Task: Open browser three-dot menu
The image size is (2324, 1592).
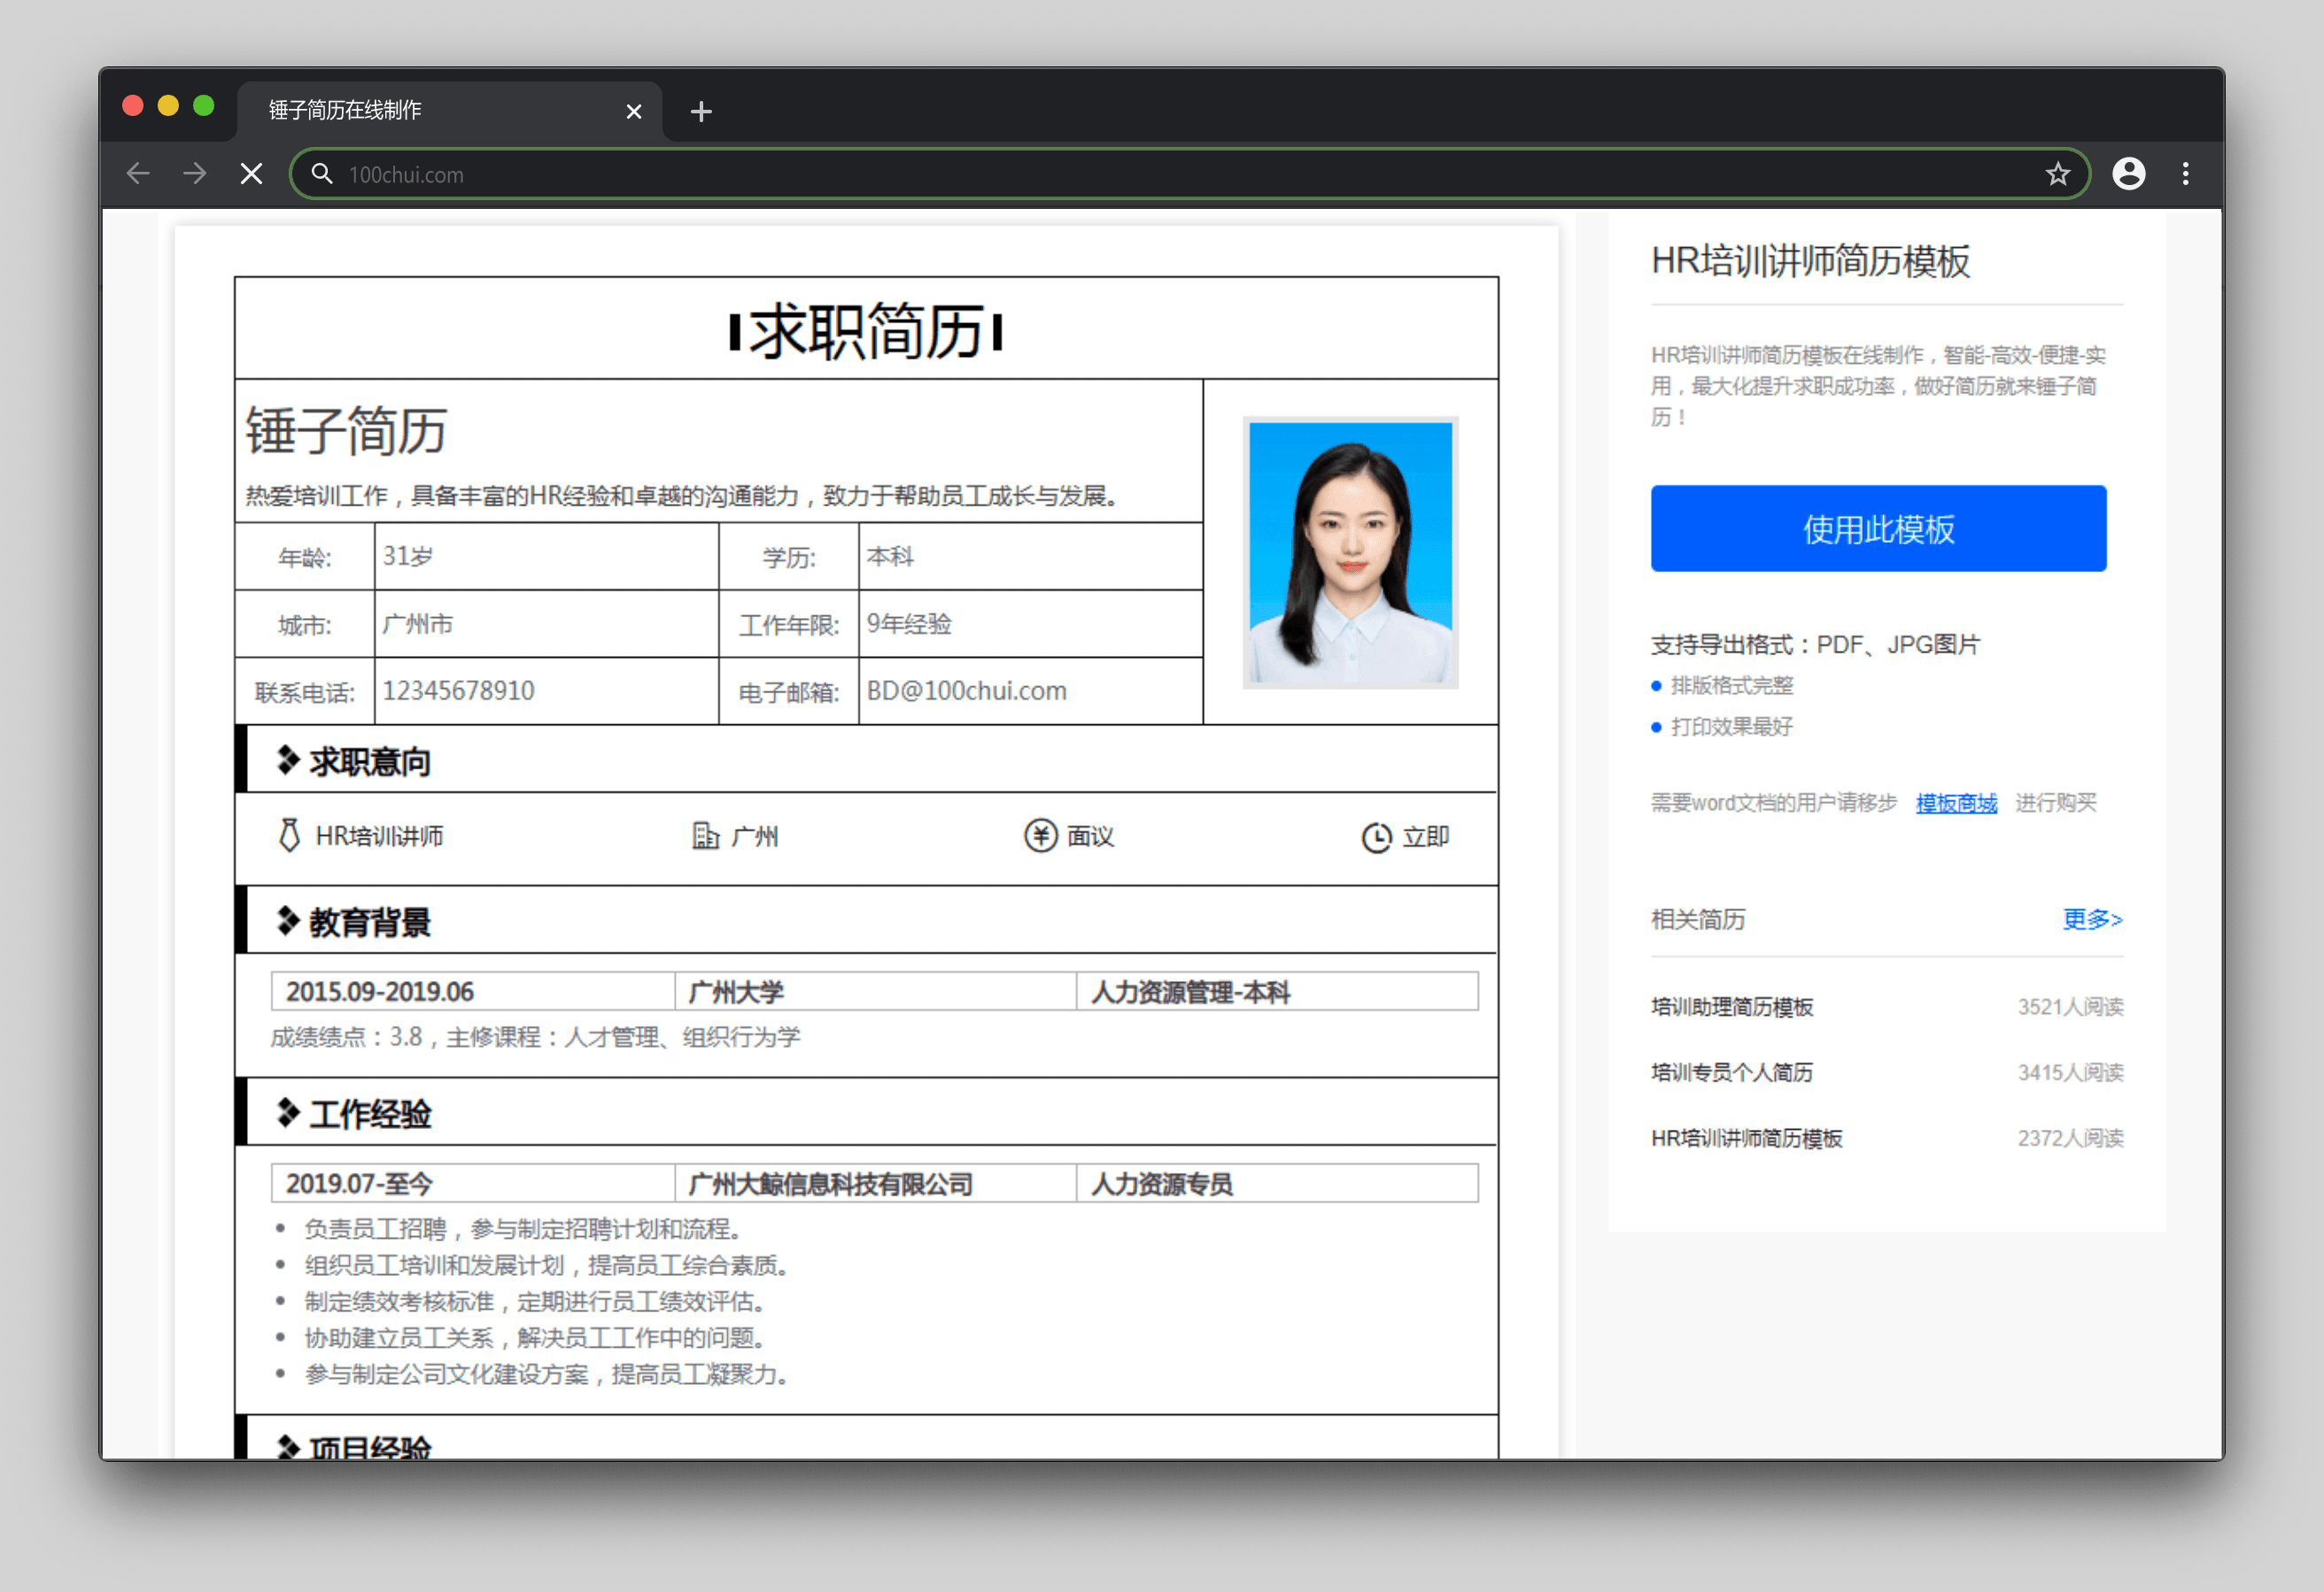Action: (x=2185, y=174)
